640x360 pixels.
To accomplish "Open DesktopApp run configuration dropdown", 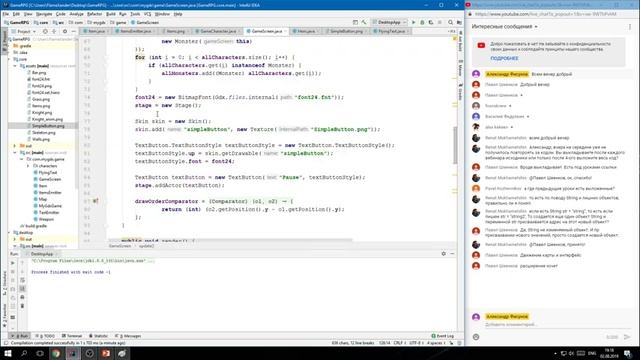I will tap(389, 22).
